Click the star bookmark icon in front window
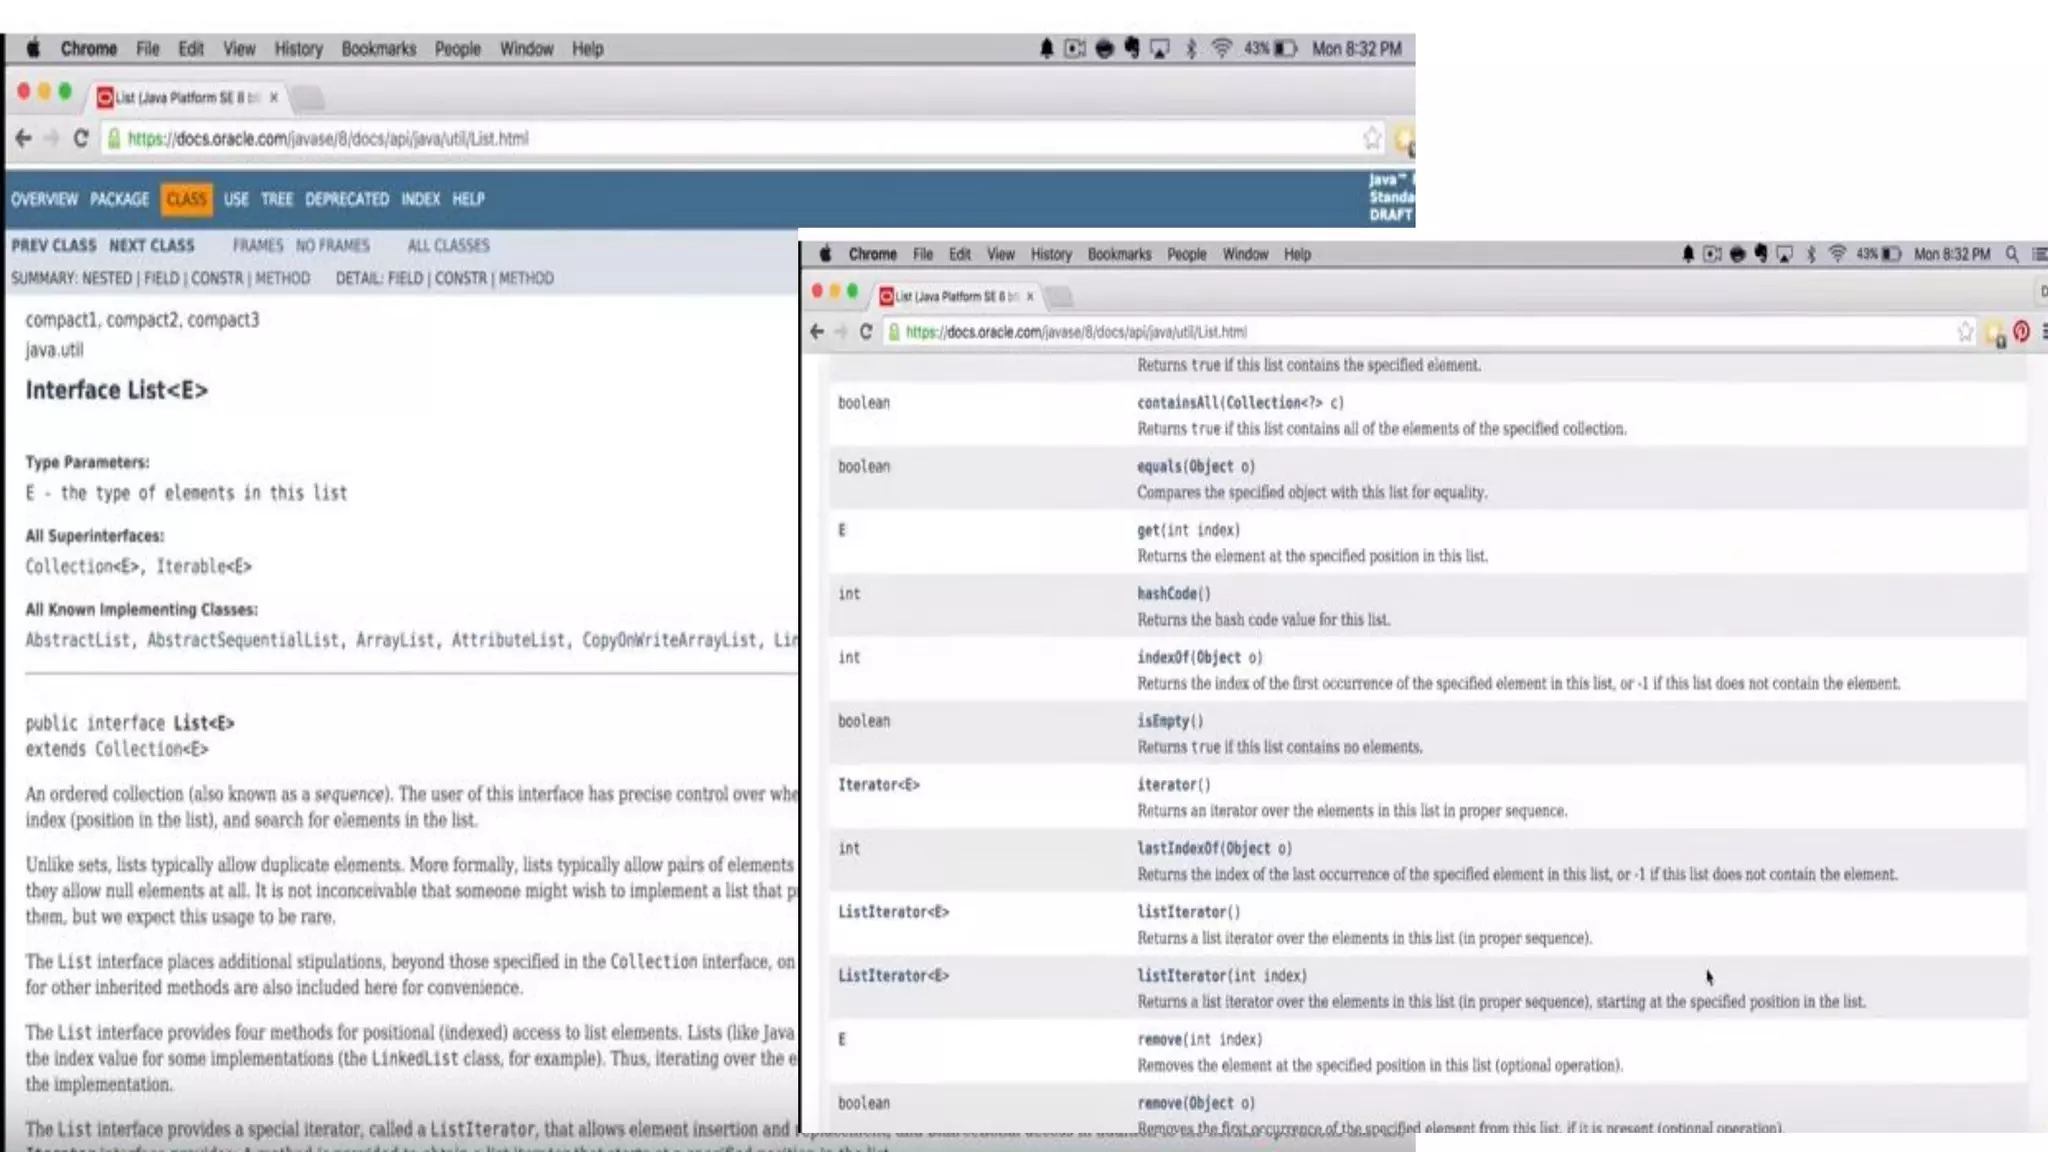 coord(1965,332)
